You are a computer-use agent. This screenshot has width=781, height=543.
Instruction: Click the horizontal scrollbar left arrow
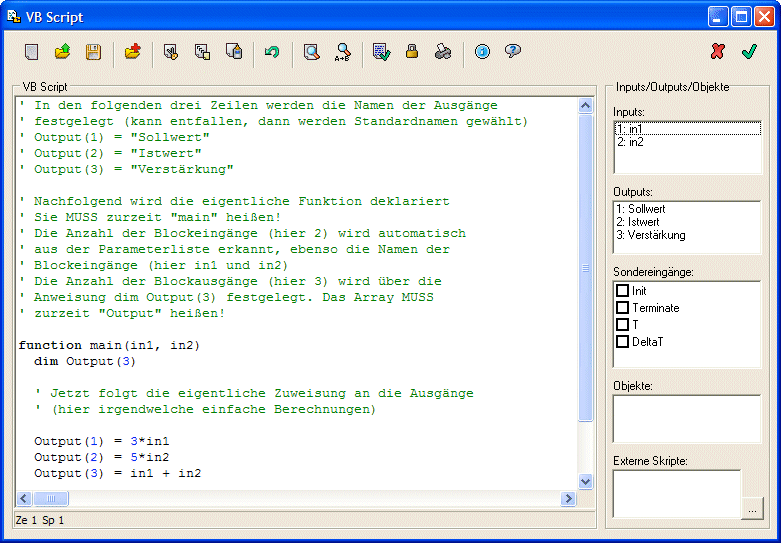click(24, 498)
